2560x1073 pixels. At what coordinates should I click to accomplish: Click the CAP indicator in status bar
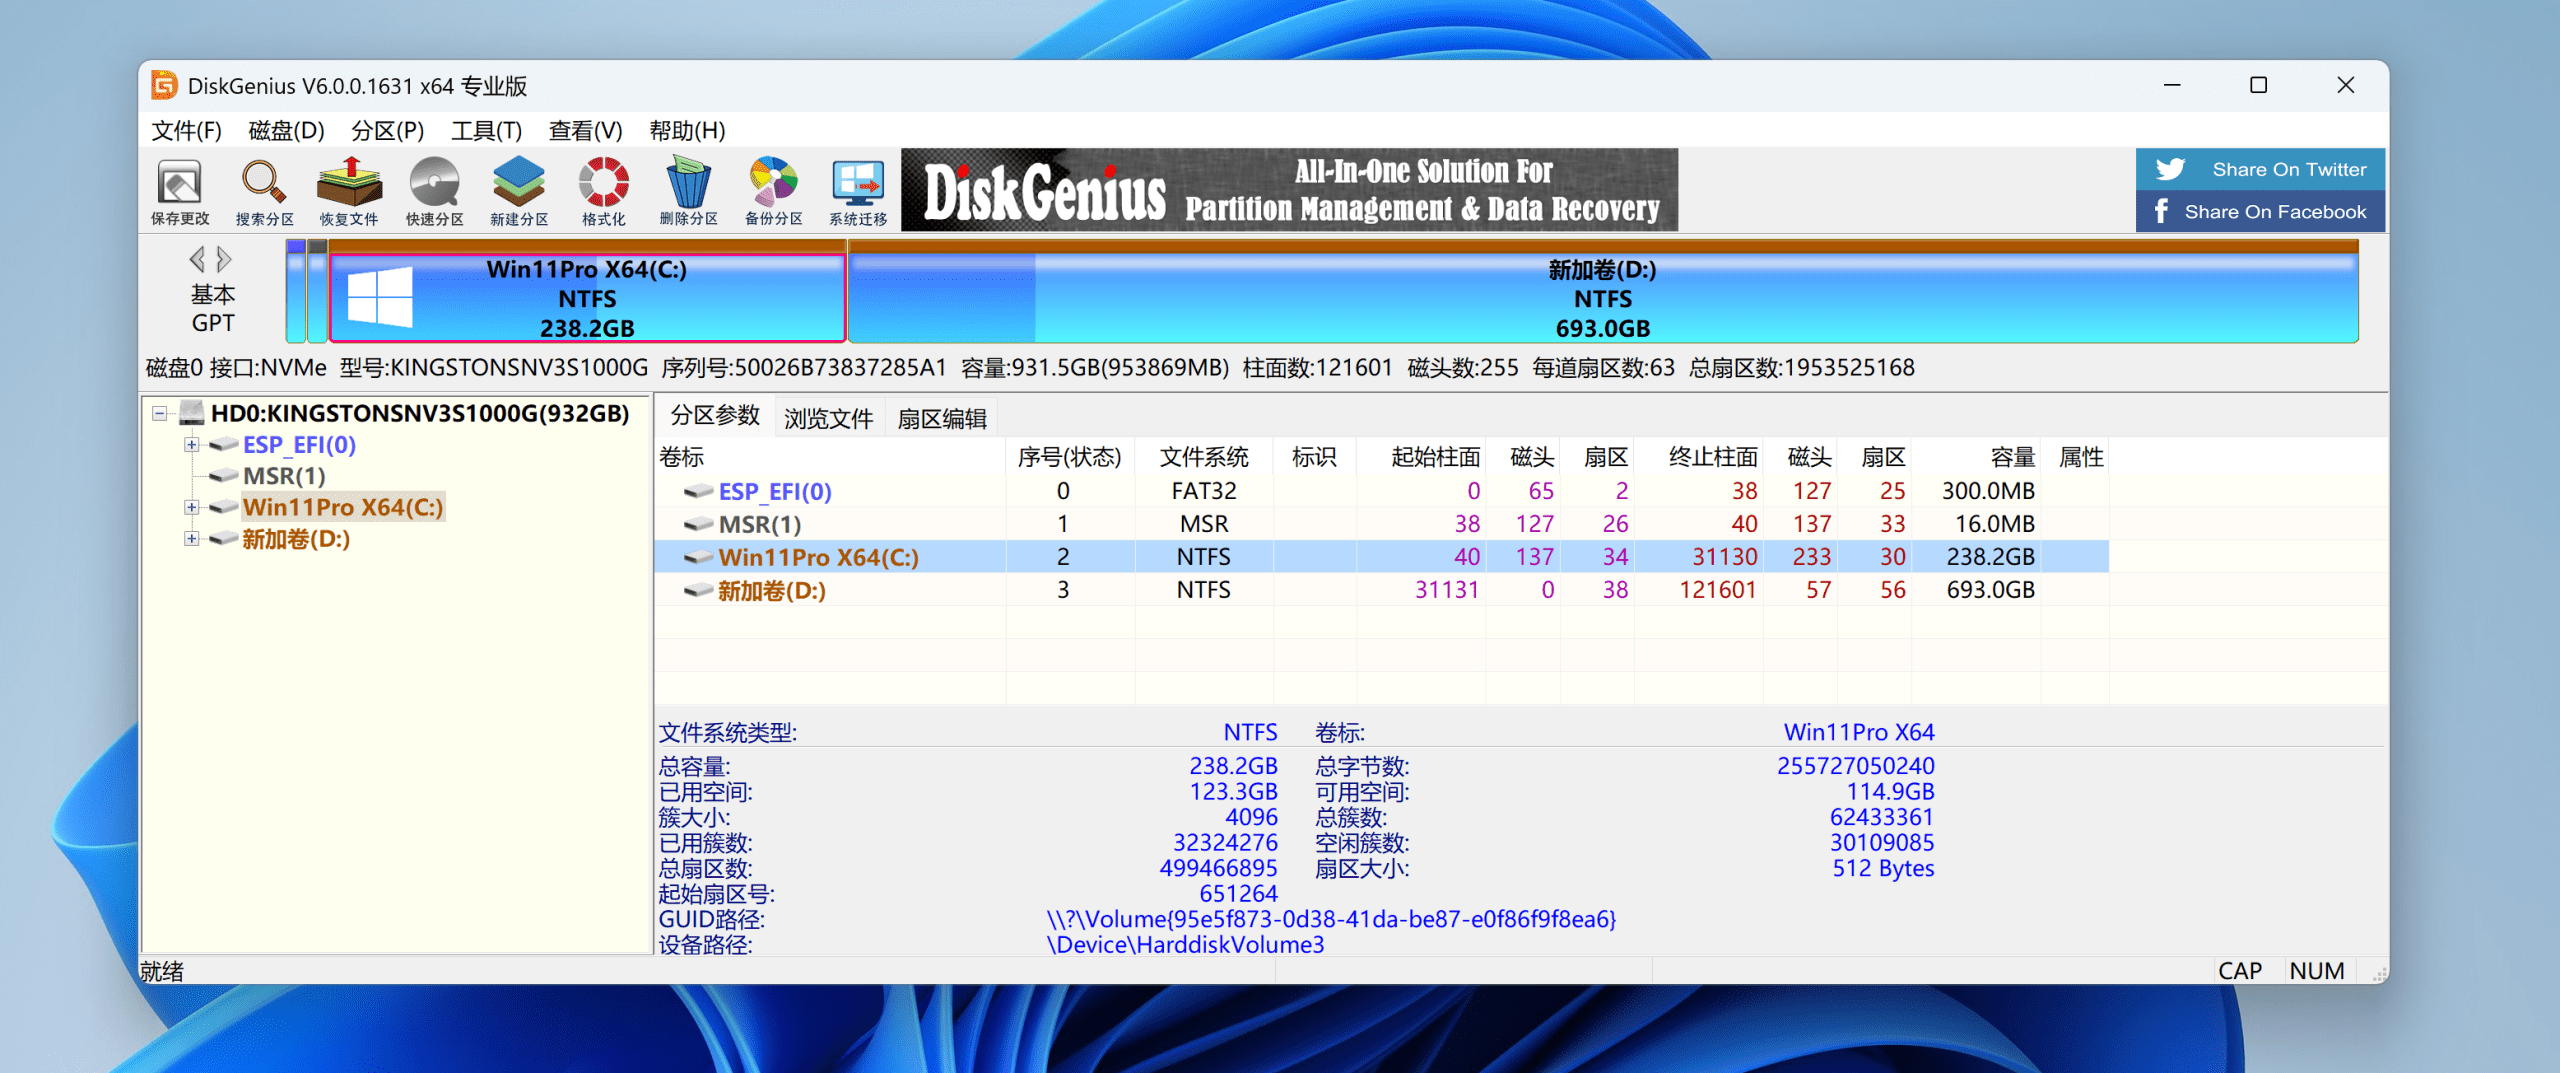tap(2239, 971)
